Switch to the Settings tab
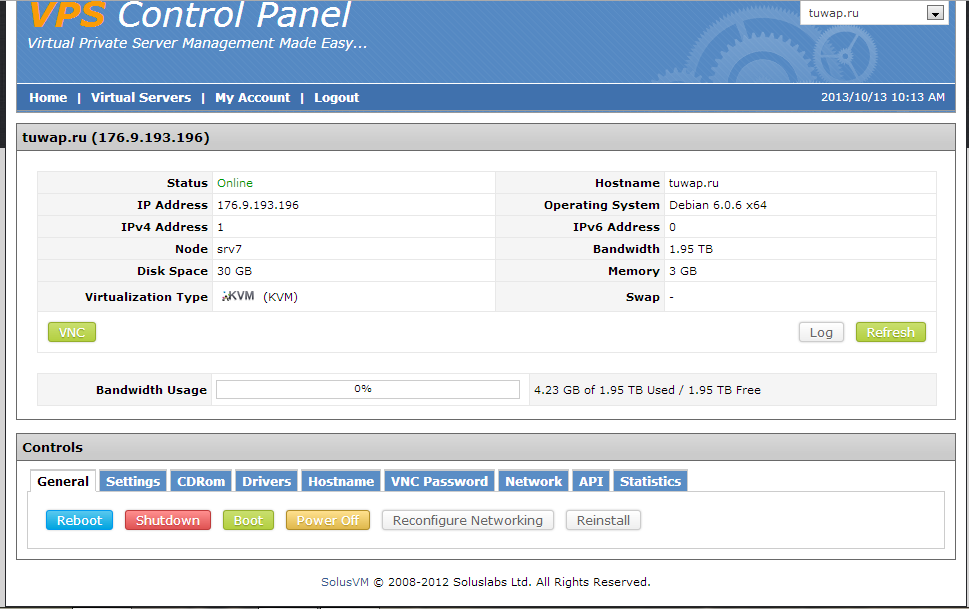The height and width of the screenshot is (609, 969). (133, 481)
